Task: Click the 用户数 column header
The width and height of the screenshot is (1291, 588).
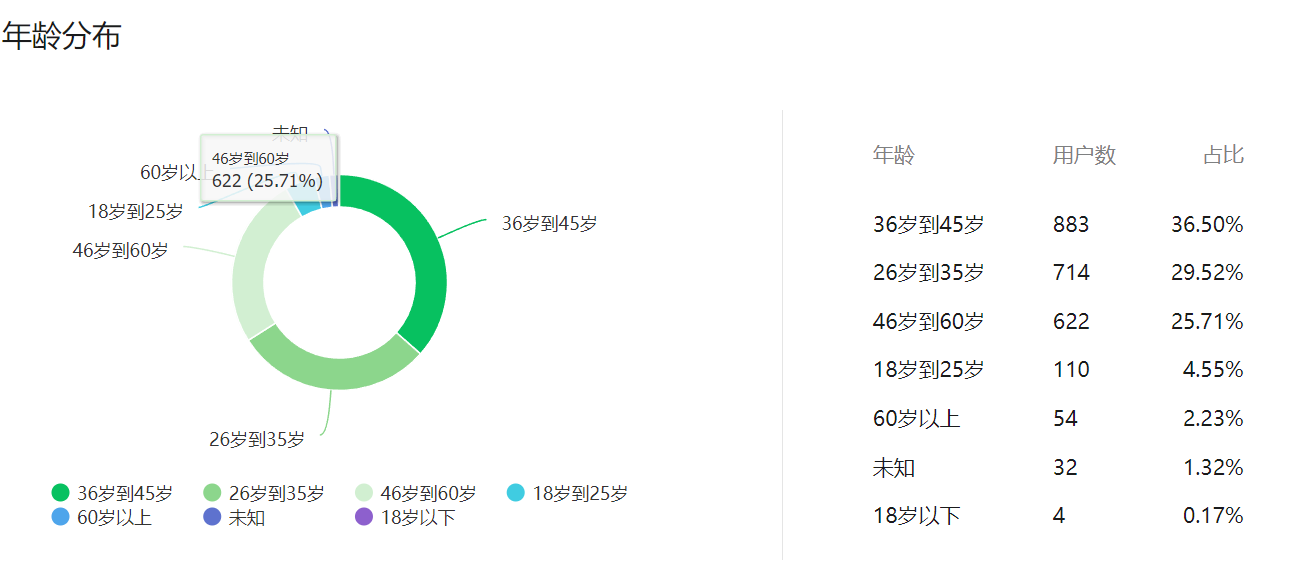Action: point(1084,155)
